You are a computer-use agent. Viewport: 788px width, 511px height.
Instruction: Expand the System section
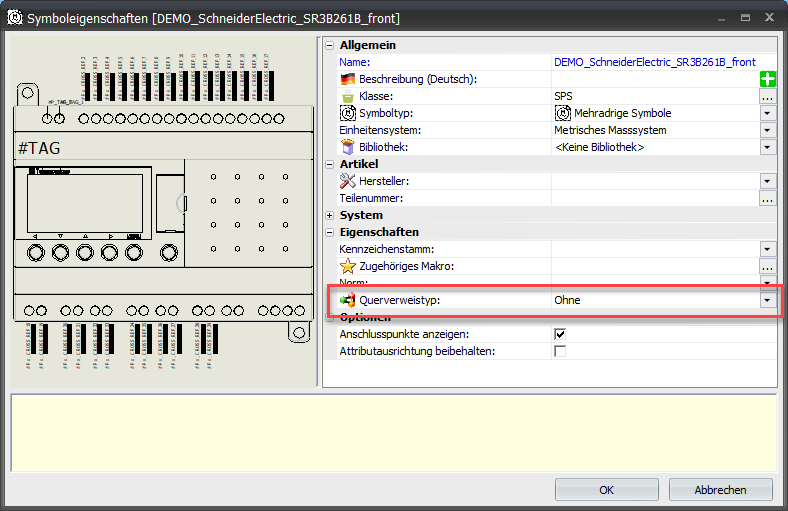point(330,215)
